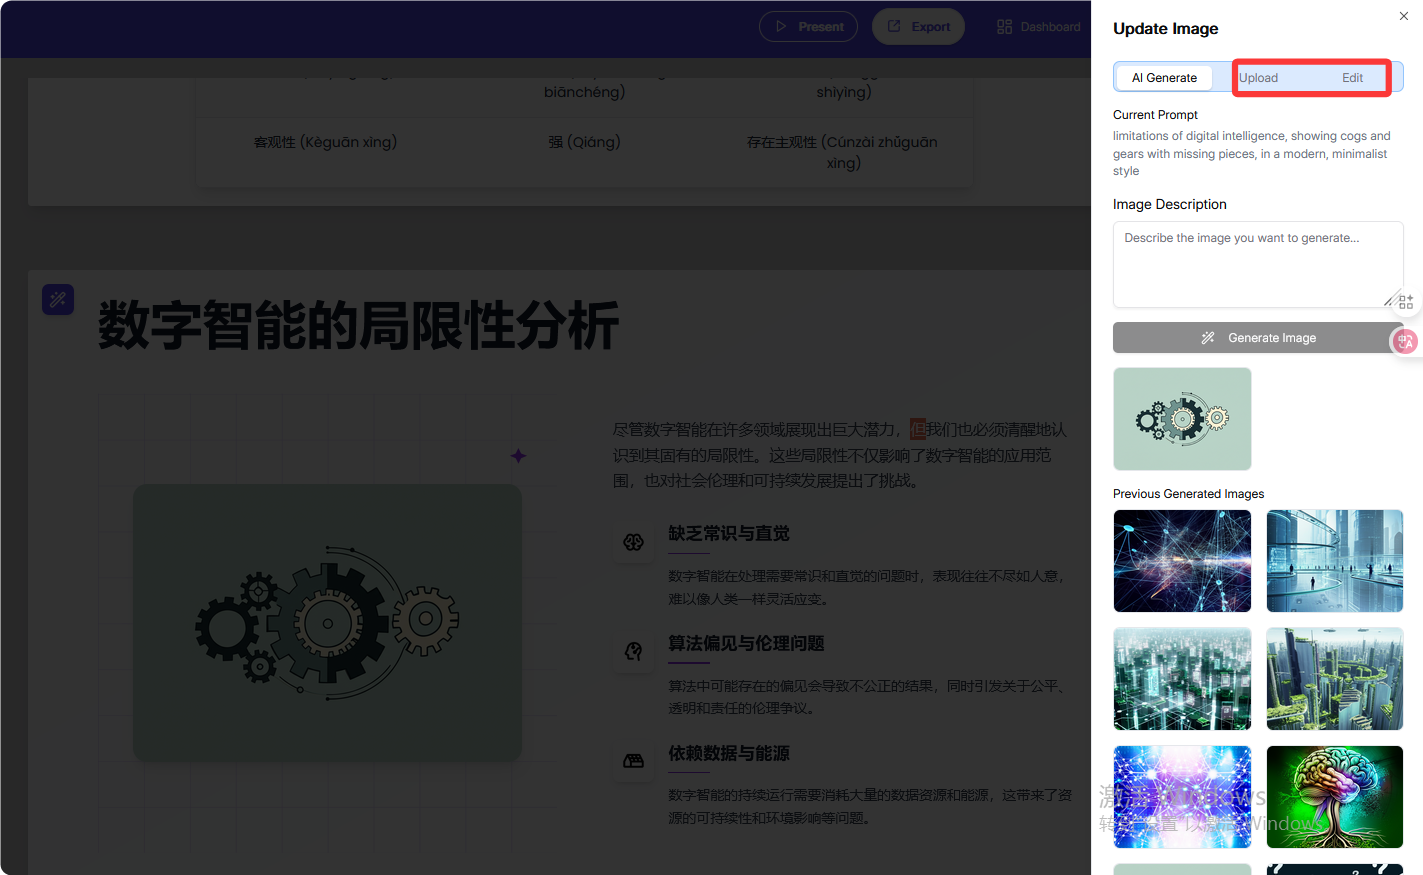
Task: Click the wand icon inside Generate Image button
Action: coord(1208,337)
